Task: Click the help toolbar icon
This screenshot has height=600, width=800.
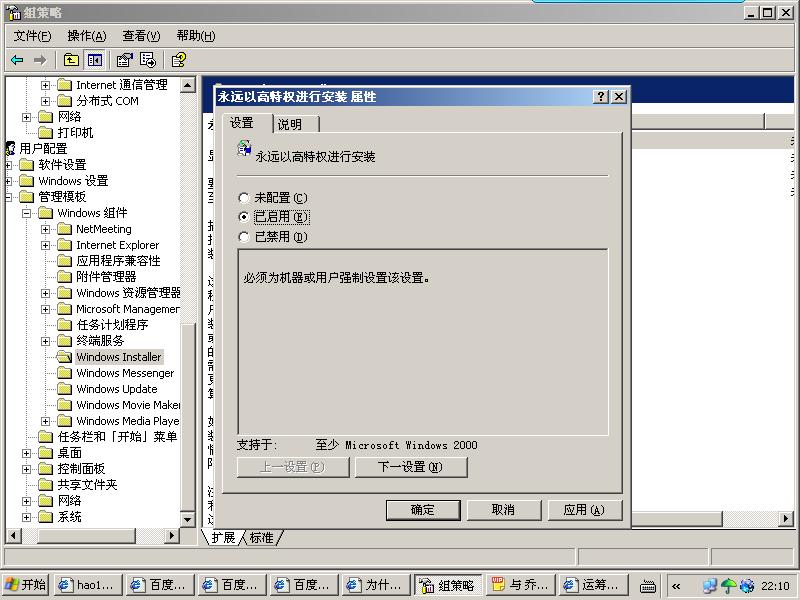Action: [x=178, y=60]
